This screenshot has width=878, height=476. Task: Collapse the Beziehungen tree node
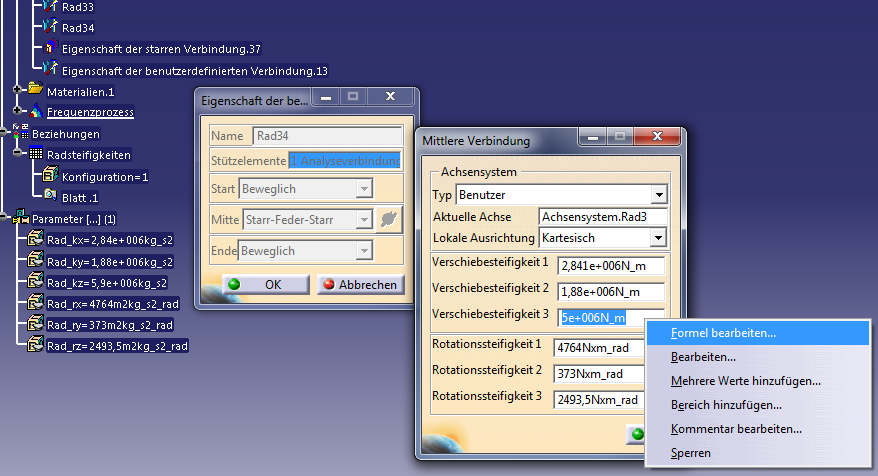pos(3,132)
